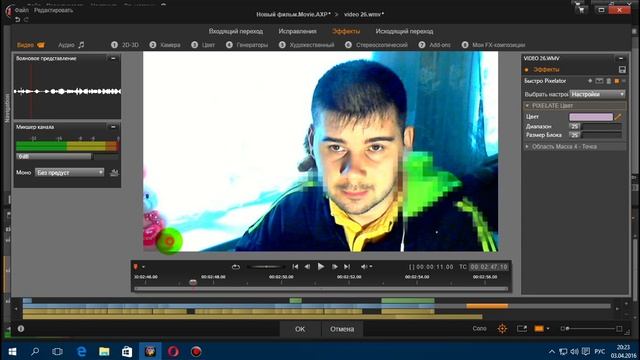
Task: Click the clip duration timecode 00:00:11.00
Action: pos(434,267)
